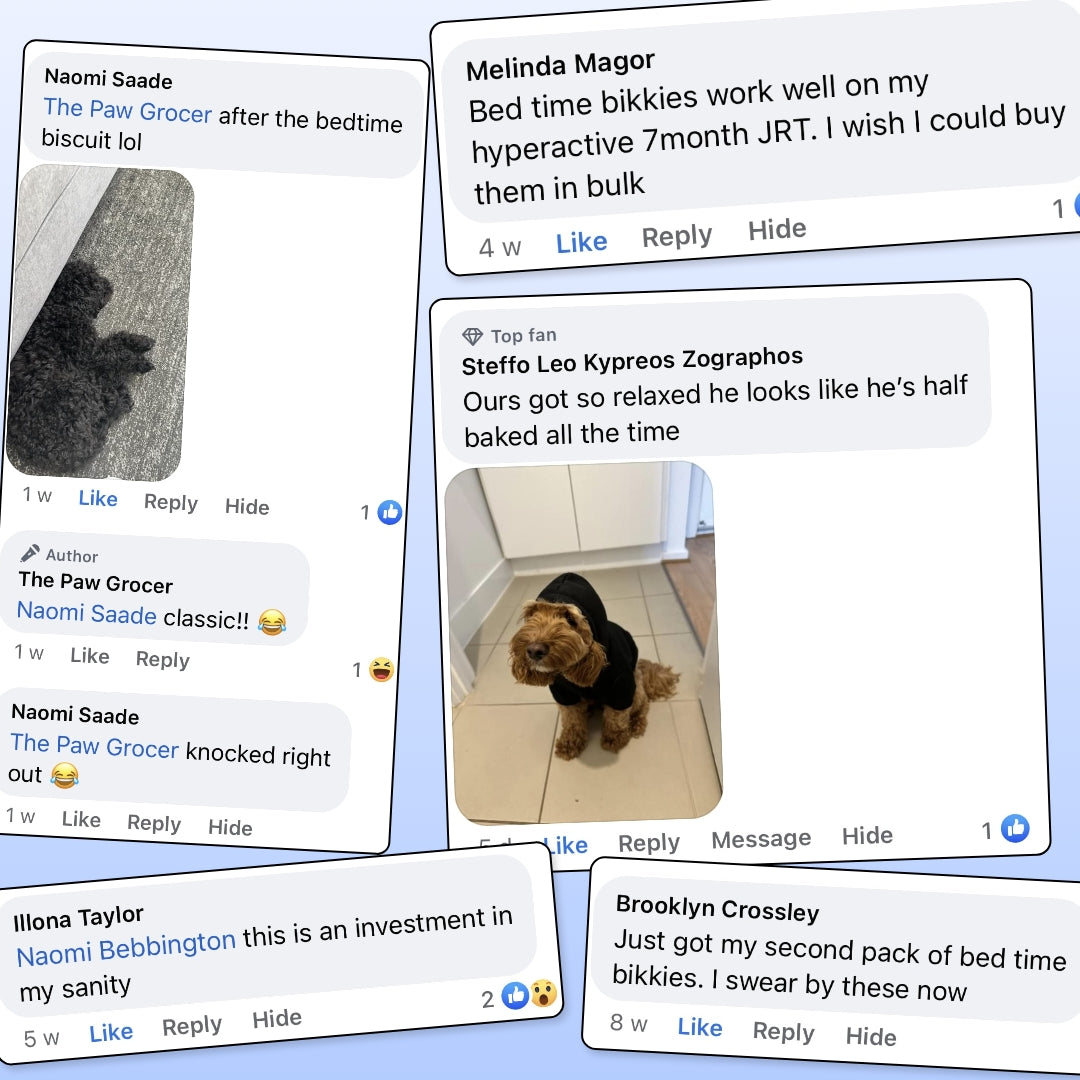Click the like reaction icon on Steffo's comment
Screen dimensions: 1080x1080
tap(1015, 829)
